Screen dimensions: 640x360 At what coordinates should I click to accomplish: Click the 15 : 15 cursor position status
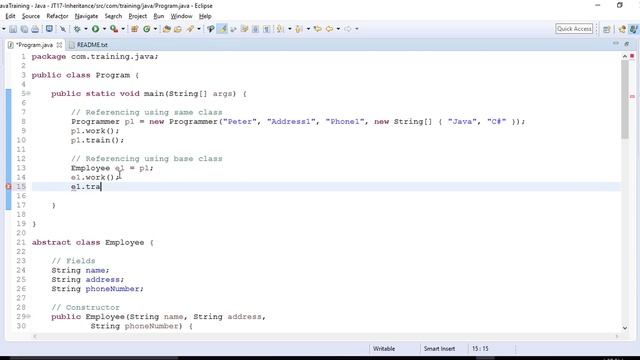point(480,349)
